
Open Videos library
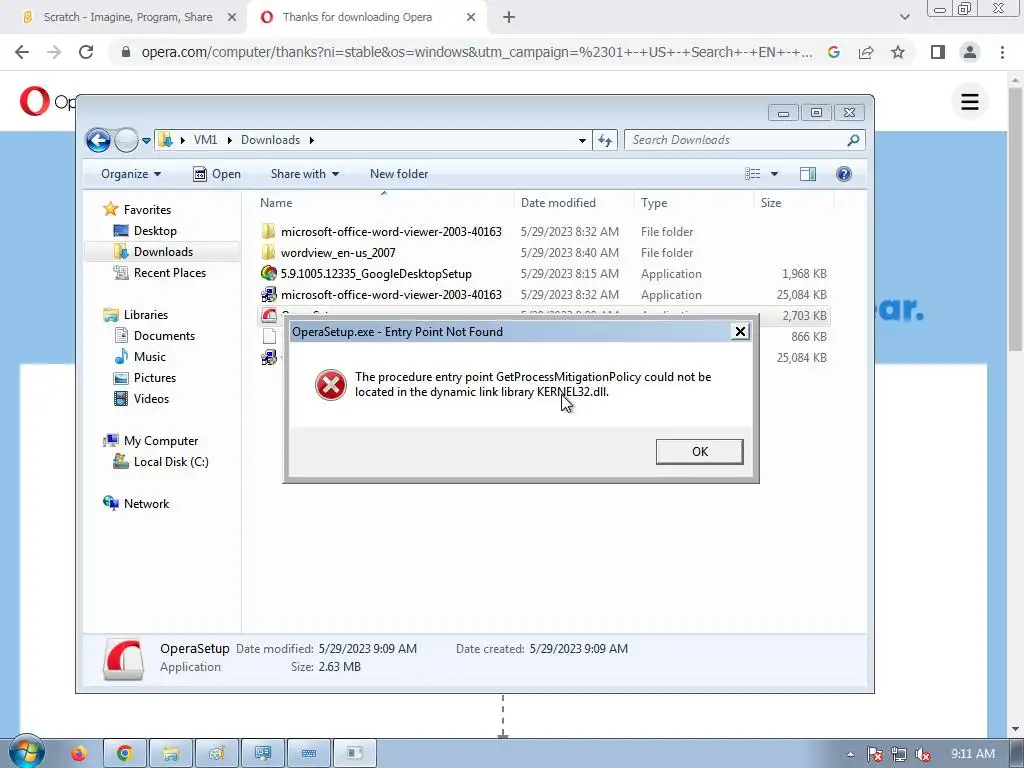[x=151, y=398]
